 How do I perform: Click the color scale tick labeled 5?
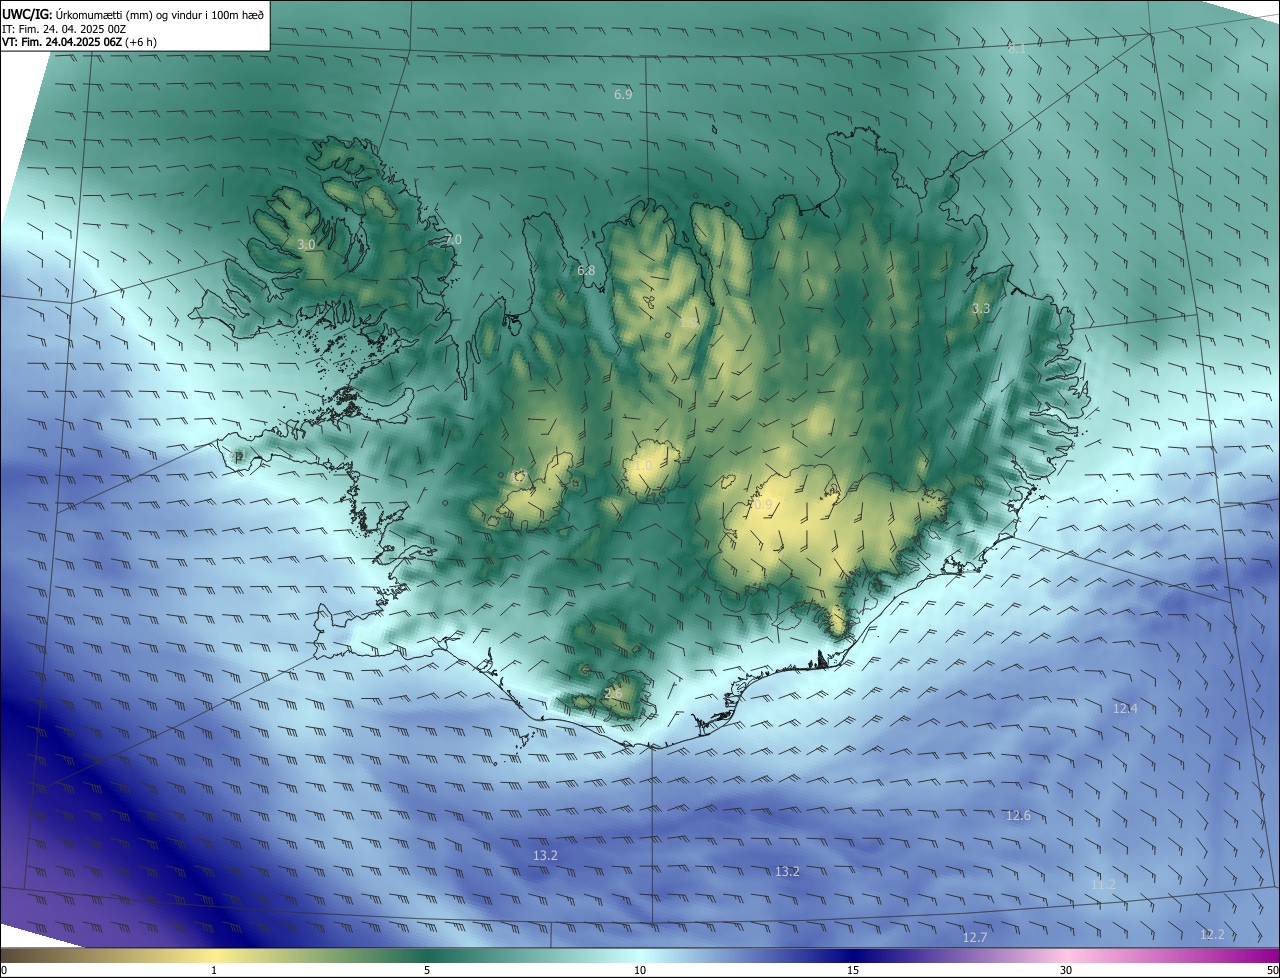(427, 970)
